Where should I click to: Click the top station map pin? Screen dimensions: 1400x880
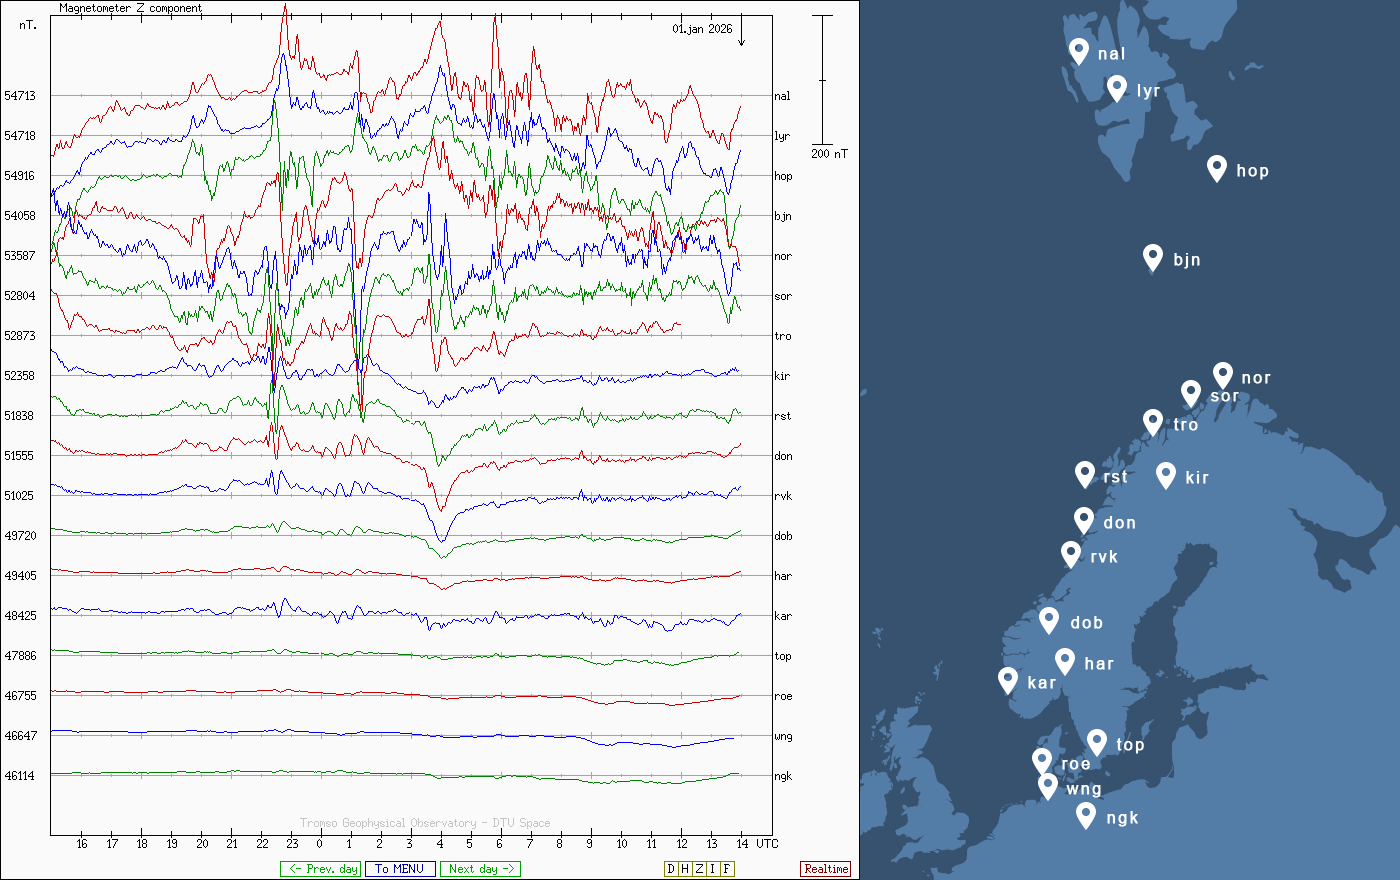coord(1097,742)
